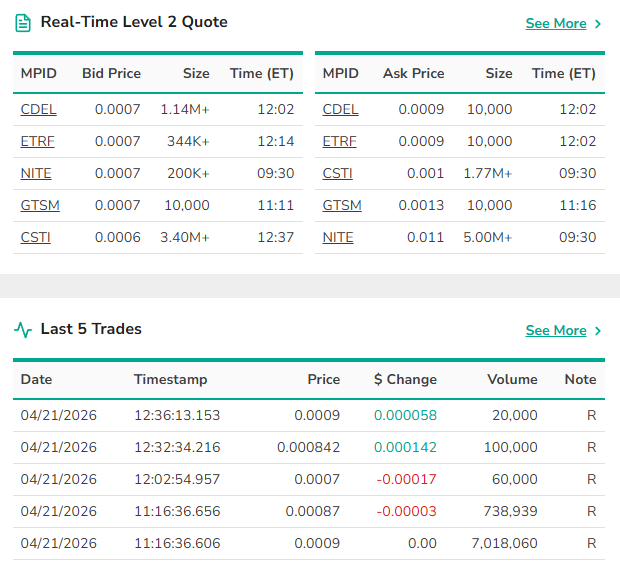Click the Last 5 Trades heading
620x570 pixels.
pos(91,329)
